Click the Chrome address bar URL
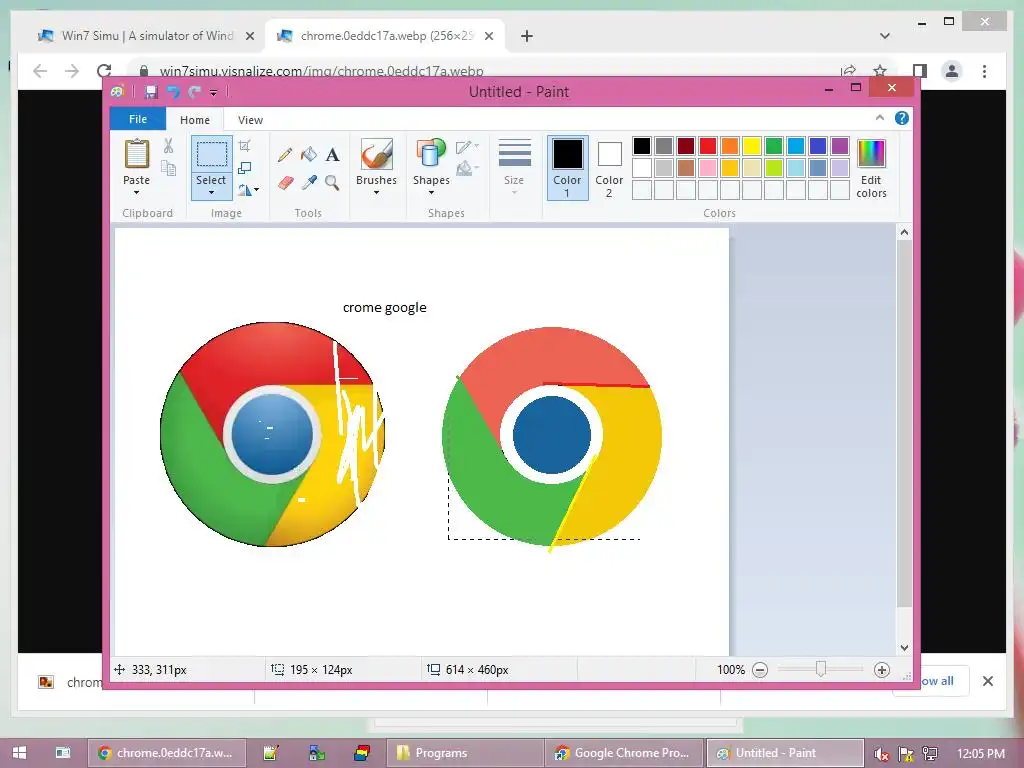The image size is (1024, 768). [x=321, y=71]
